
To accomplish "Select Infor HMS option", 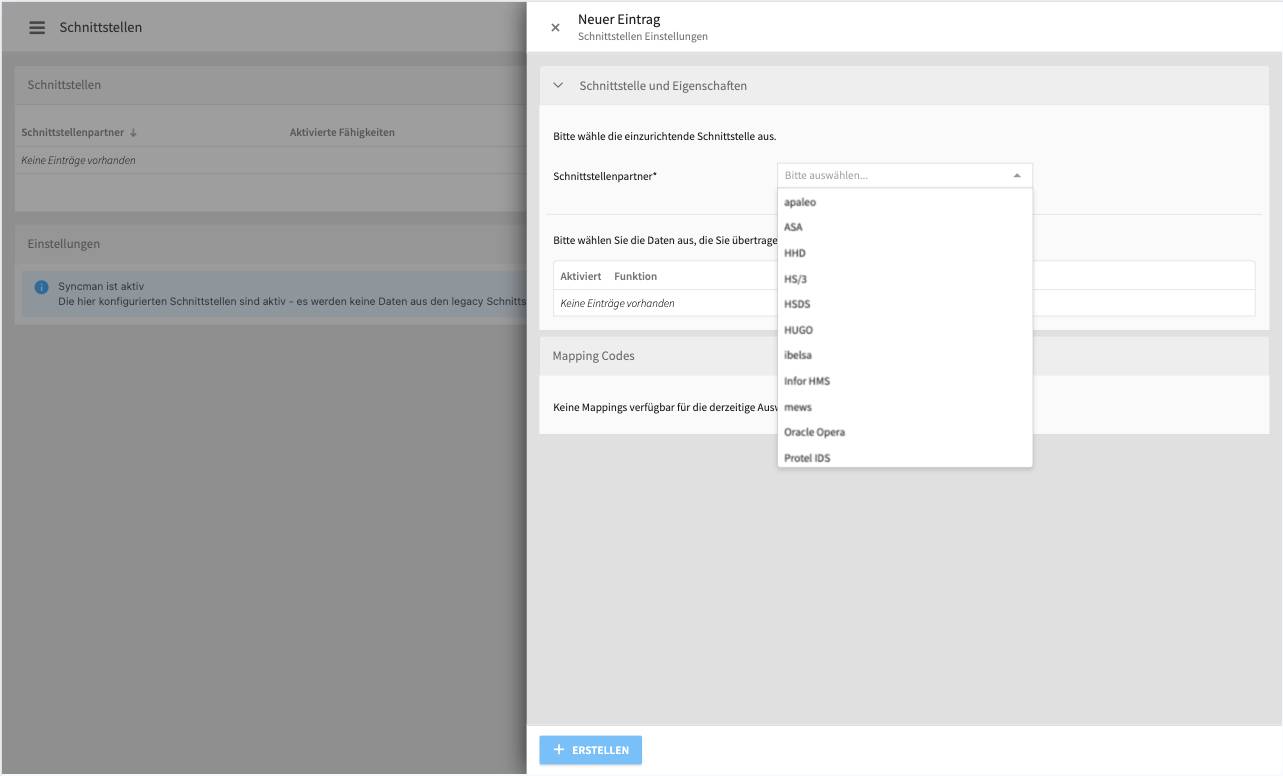I will pos(905,381).
